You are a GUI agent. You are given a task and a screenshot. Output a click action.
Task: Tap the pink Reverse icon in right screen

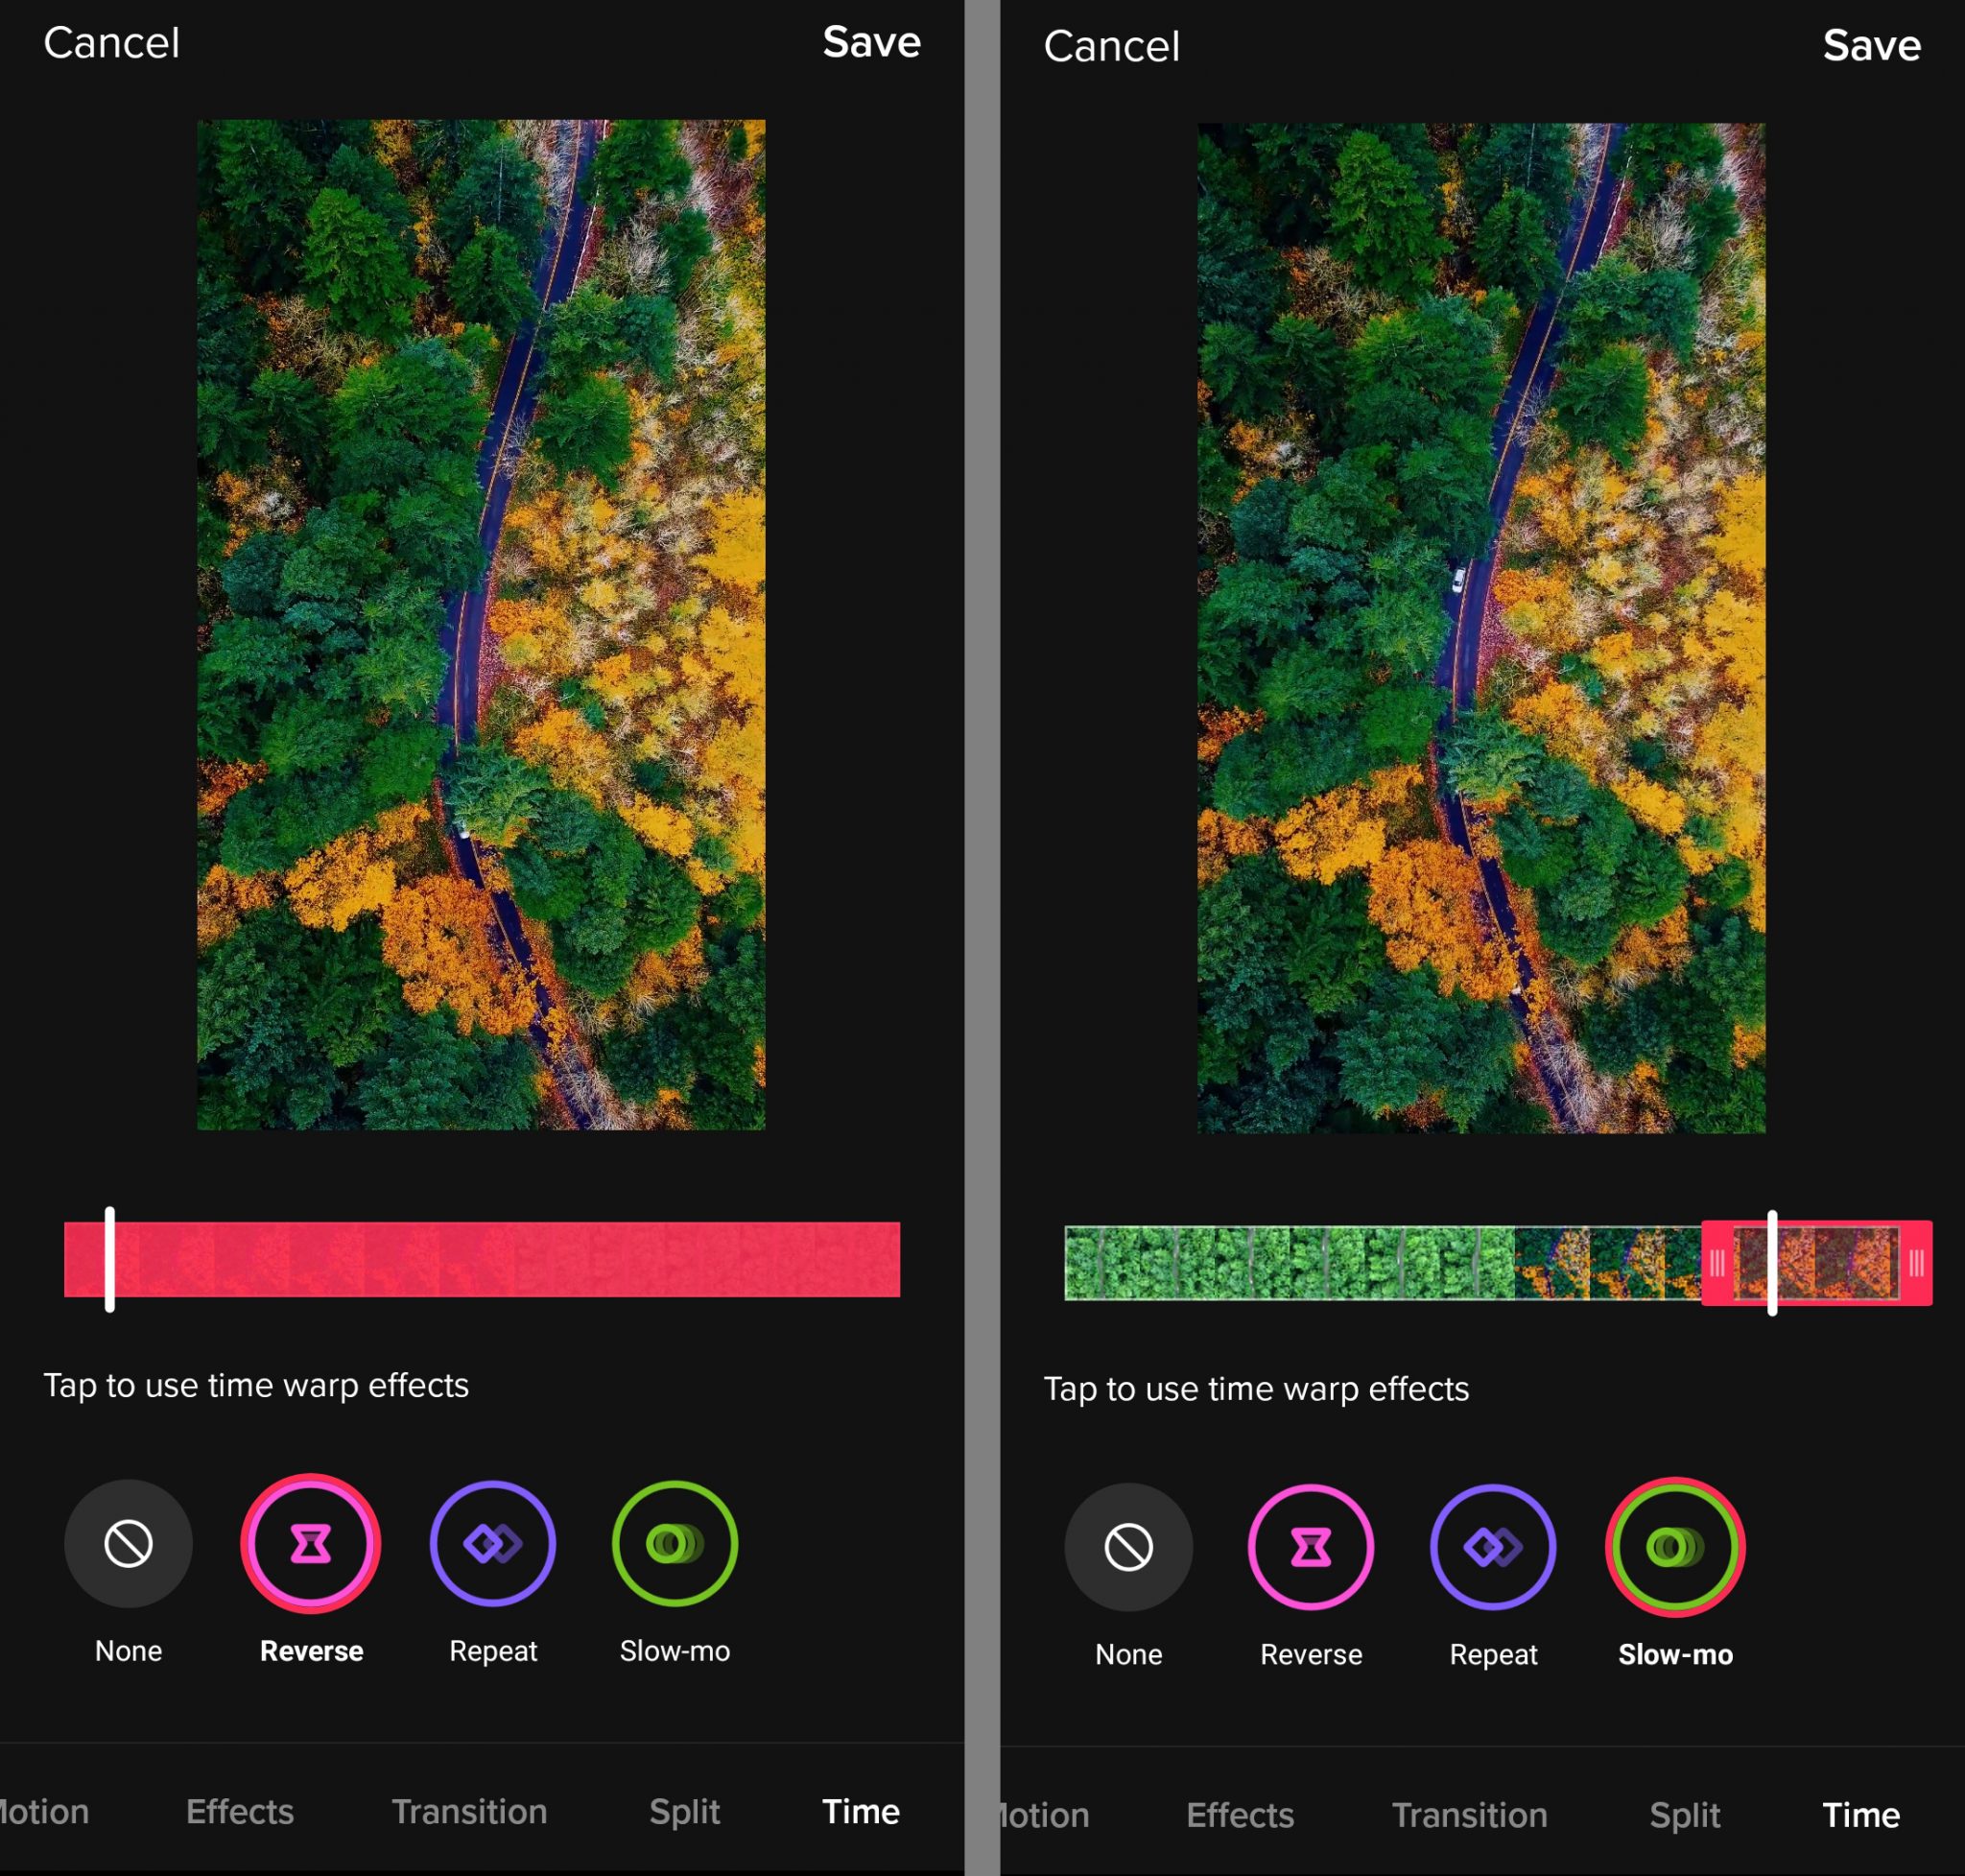tap(1311, 1548)
